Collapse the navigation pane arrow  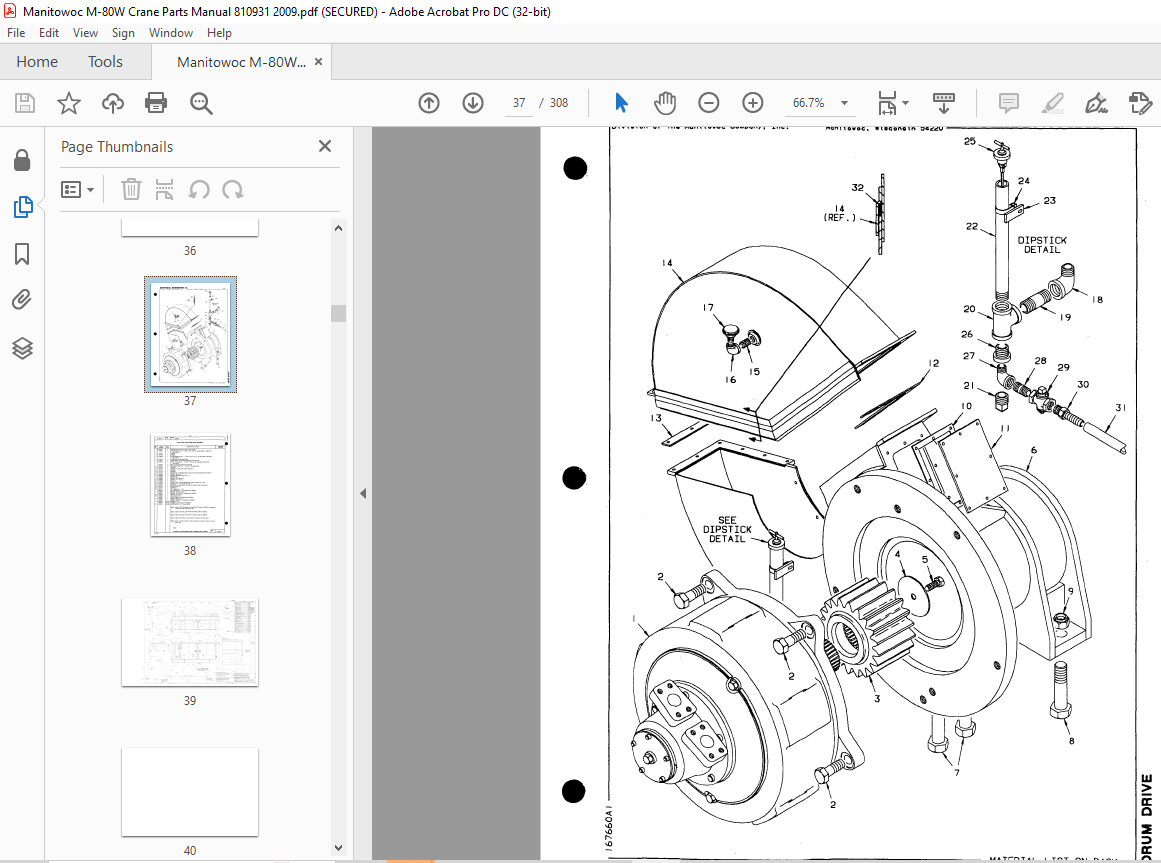[363, 493]
